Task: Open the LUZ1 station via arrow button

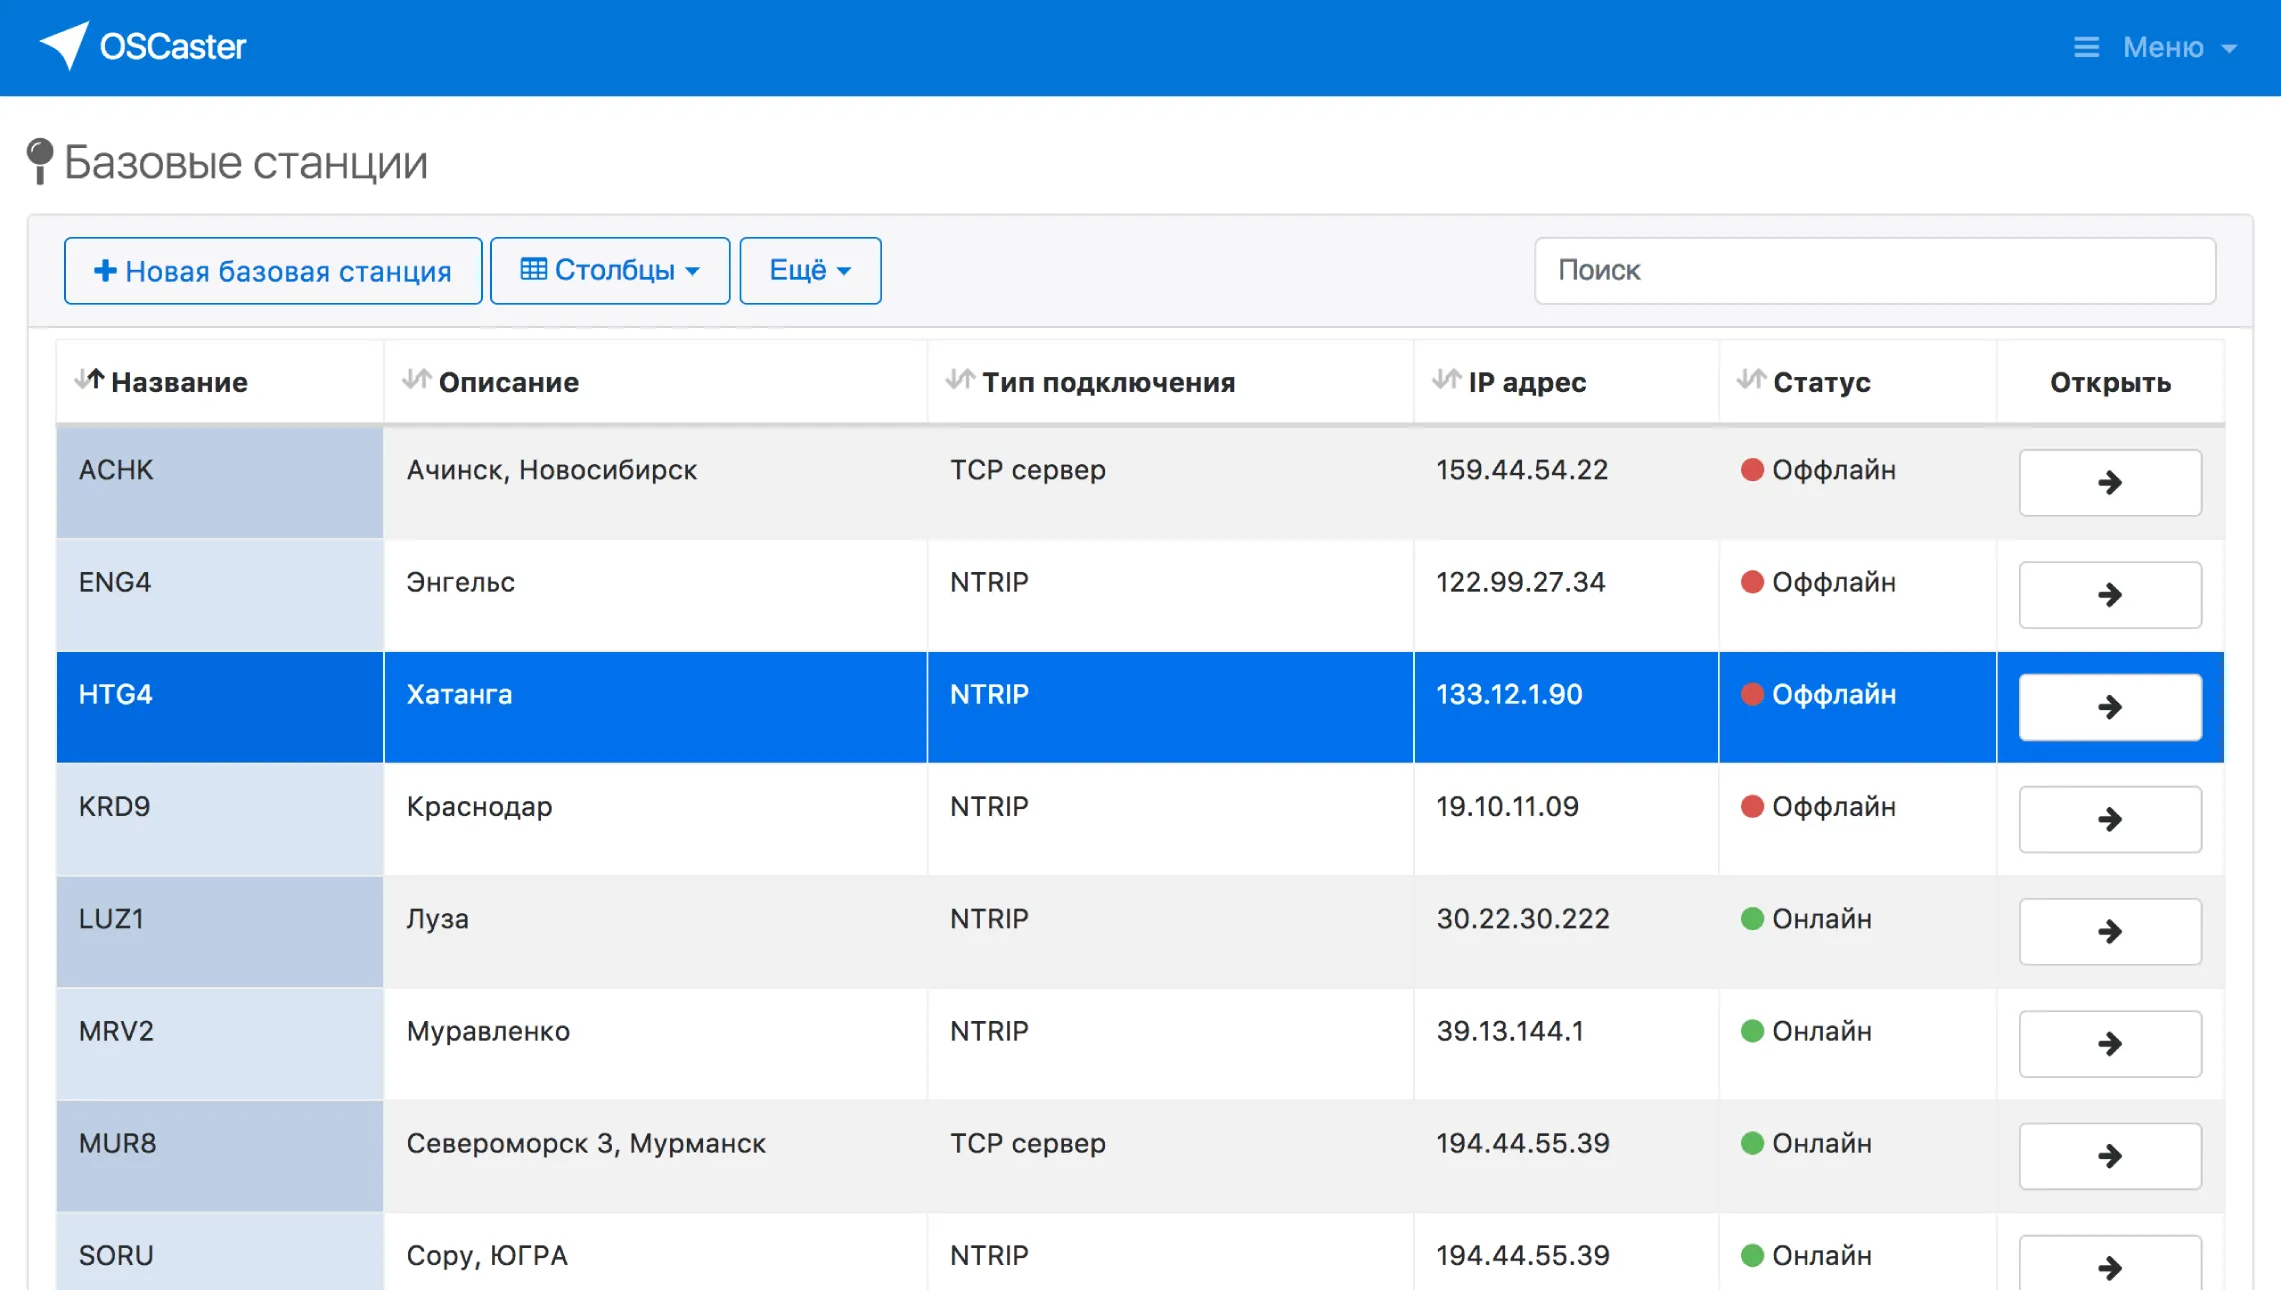Action: [2110, 931]
